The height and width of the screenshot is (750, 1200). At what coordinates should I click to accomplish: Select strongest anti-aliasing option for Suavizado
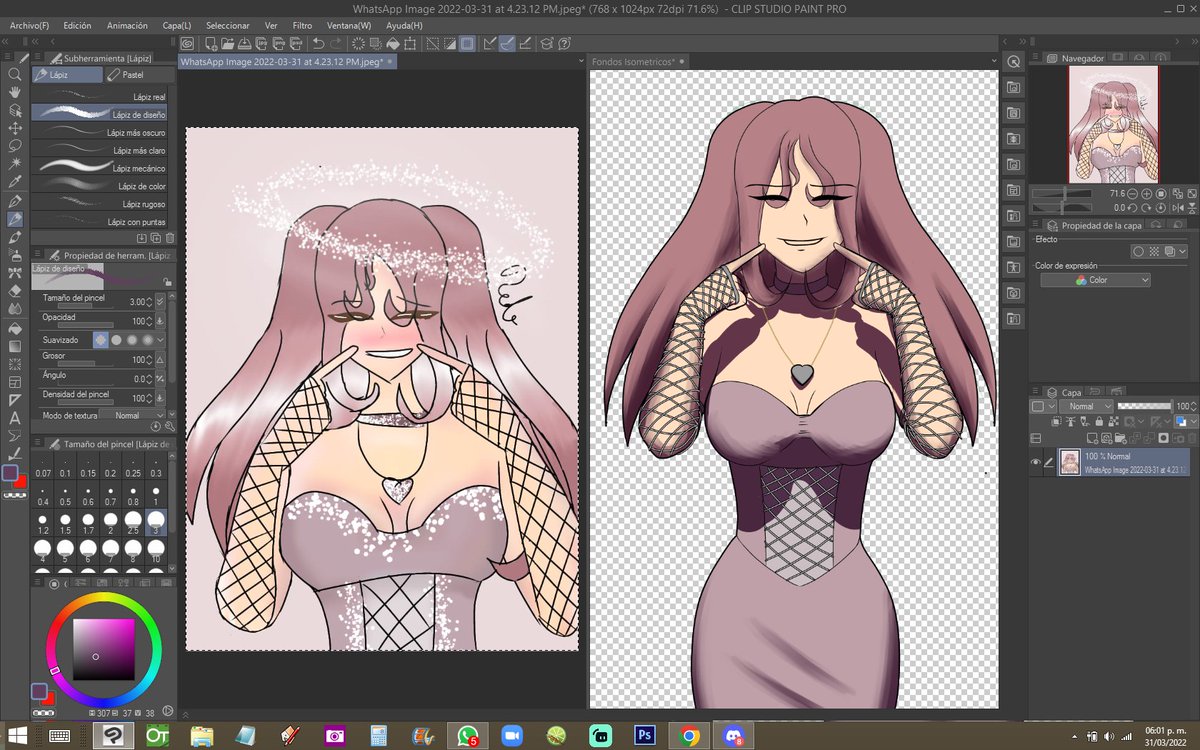pyautogui.click(x=148, y=340)
